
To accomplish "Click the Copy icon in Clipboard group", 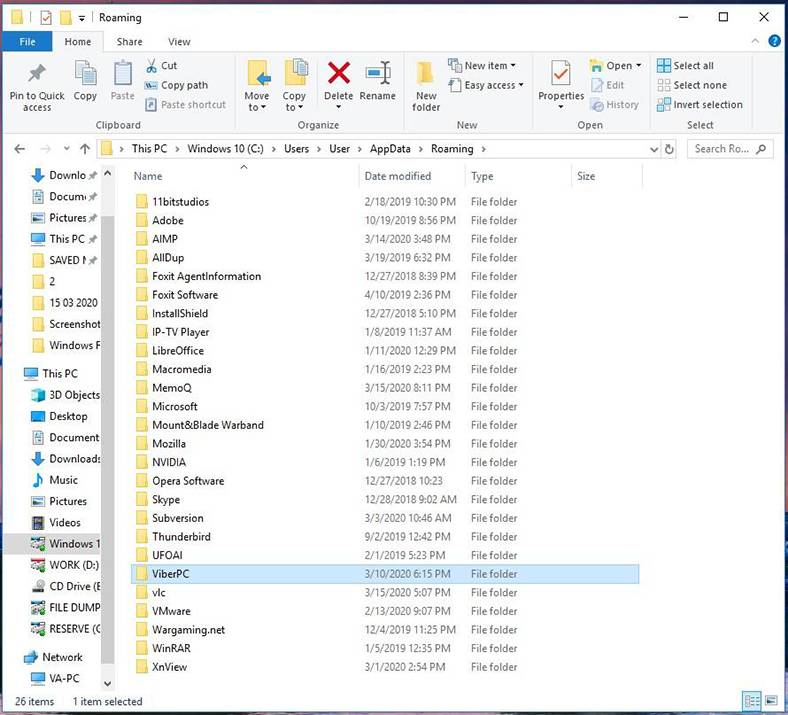I will tap(85, 73).
